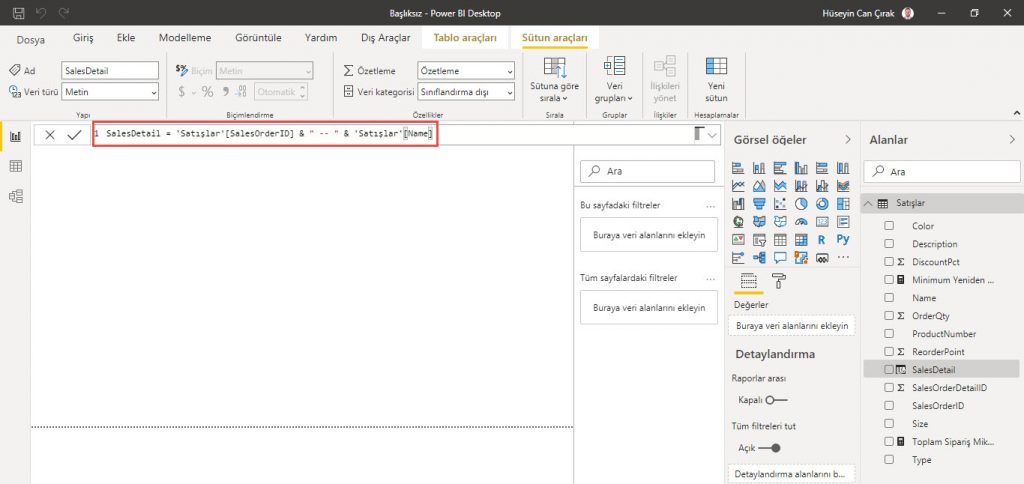This screenshot has height=484, width=1024.
Task: Tick the Color field checkbox
Action: coord(889,226)
